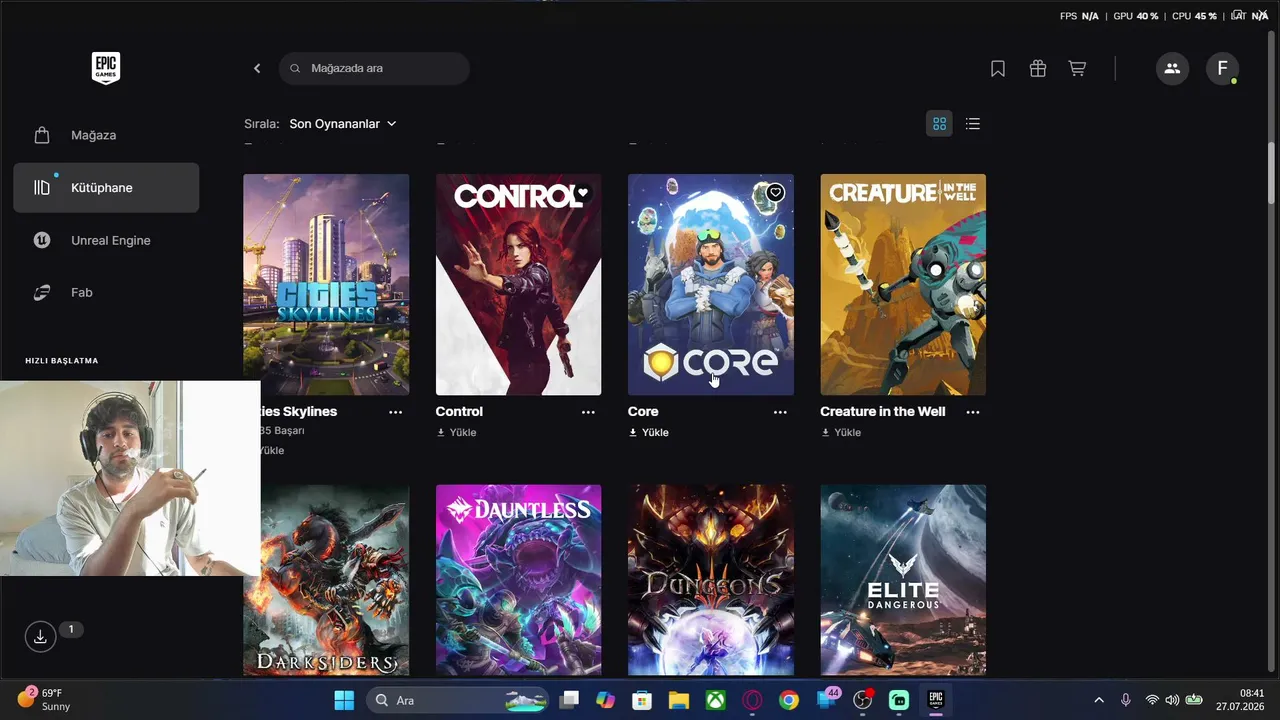Open the Cities Skylines cover art
The height and width of the screenshot is (720, 1280).
(x=326, y=285)
